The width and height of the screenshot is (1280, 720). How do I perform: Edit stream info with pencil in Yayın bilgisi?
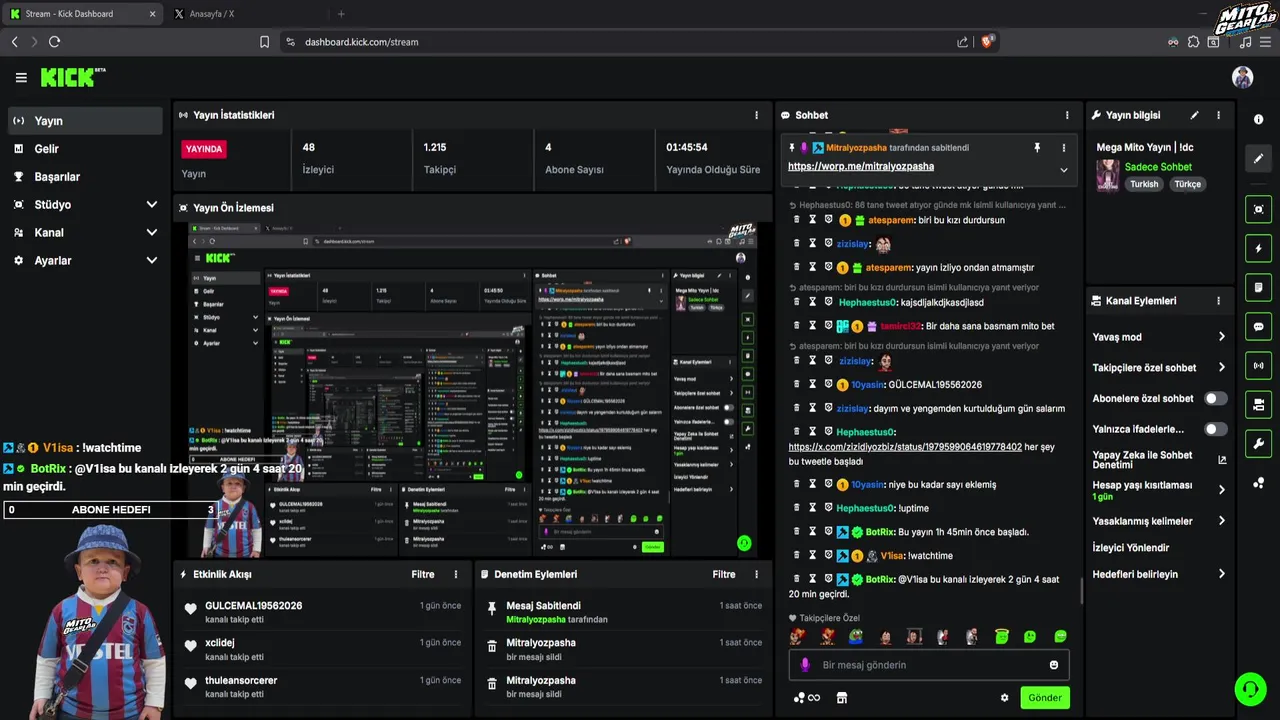tap(1194, 115)
